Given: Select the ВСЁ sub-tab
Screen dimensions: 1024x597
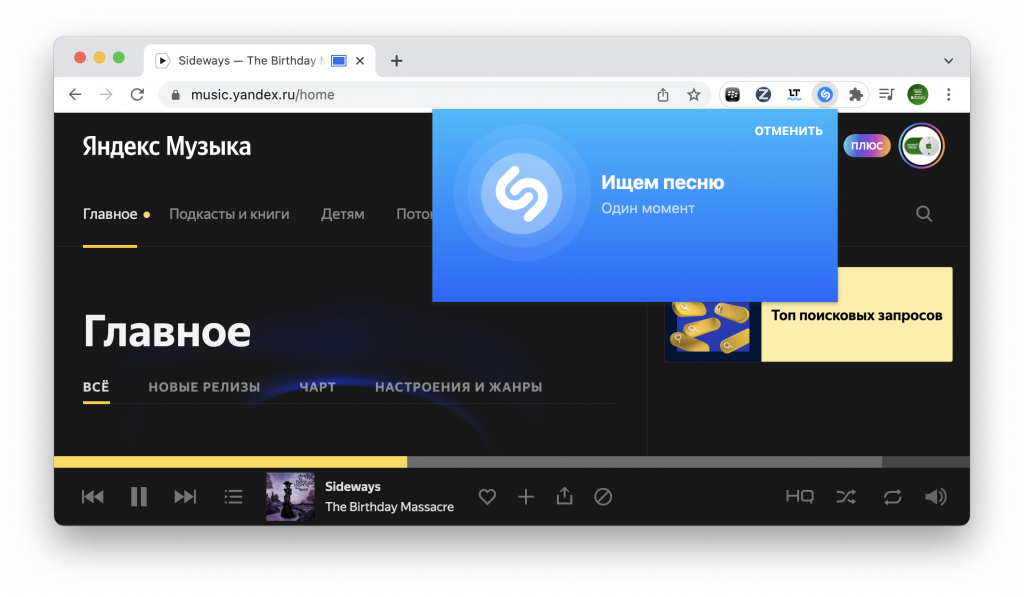Looking at the screenshot, I should (x=96, y=387).
